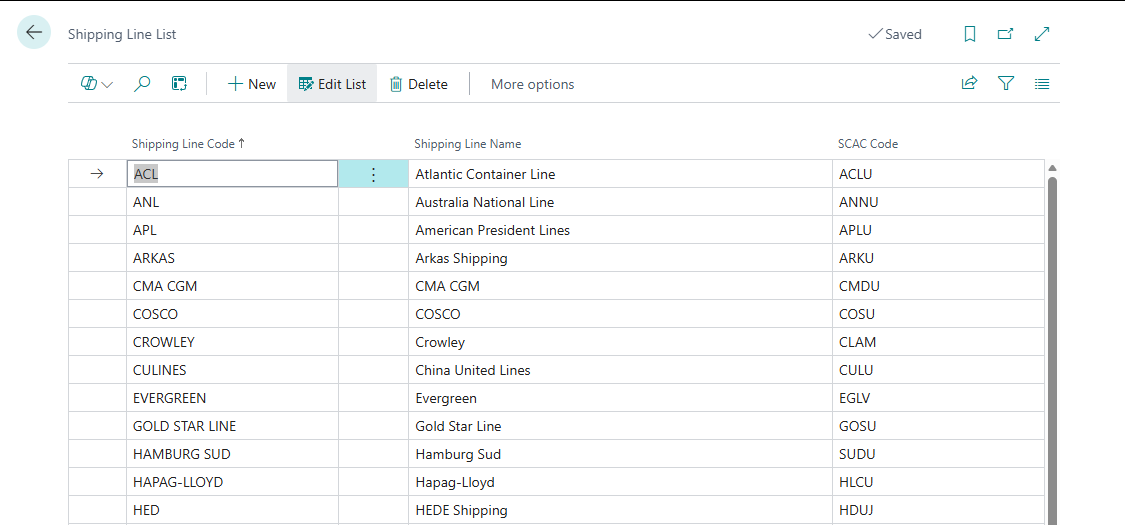Image resolution: width=1125 pixels, height=525 pixels.
Task: Click American President Lines name cell
Action: pos(621,230)
